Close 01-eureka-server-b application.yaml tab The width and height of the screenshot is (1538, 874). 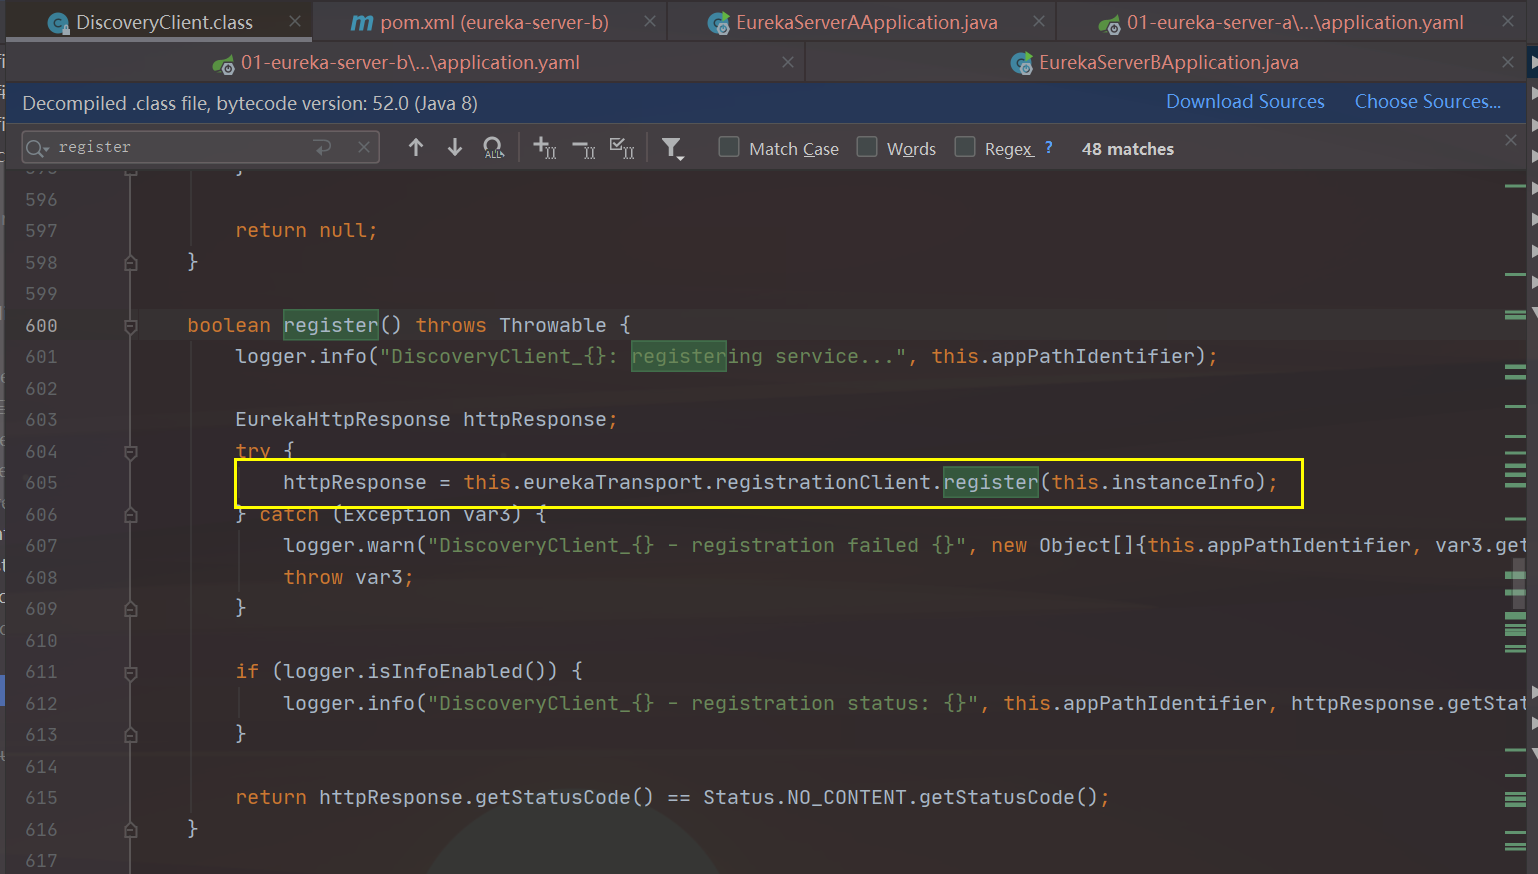coord(788,62)
